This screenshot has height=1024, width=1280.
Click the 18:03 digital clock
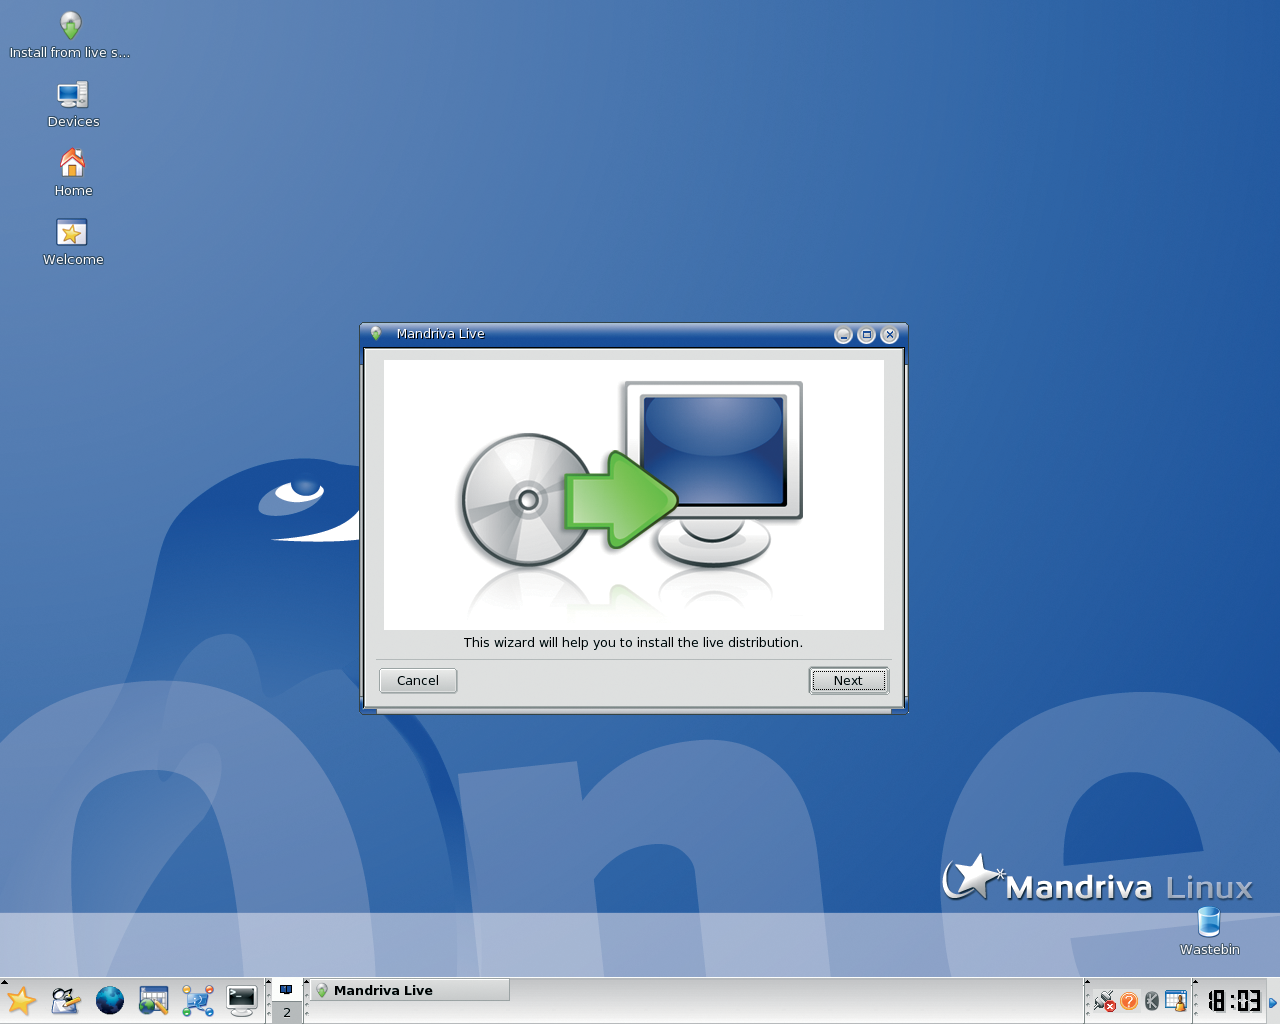pos(1234,1000)
